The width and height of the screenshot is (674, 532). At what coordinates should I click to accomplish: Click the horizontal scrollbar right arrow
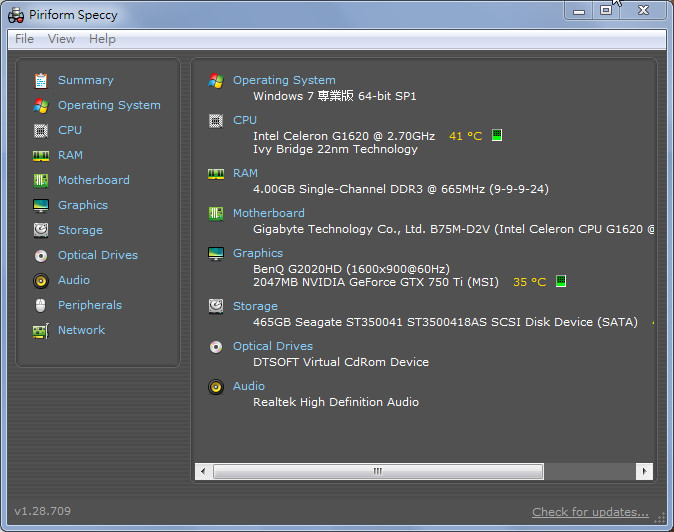click(644, 471)
